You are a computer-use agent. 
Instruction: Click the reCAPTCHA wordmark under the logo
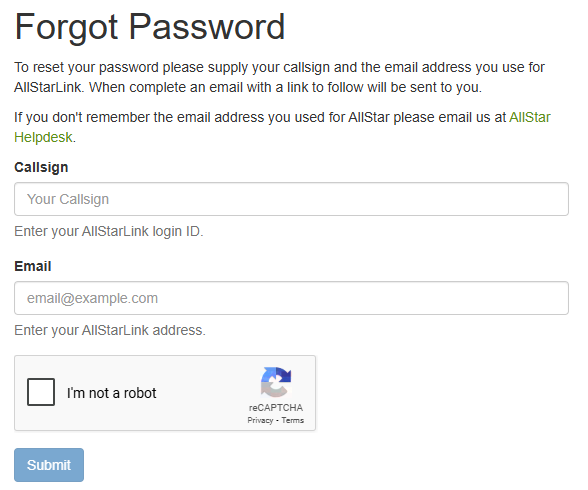pyautogui.click(x=276, y=408)
